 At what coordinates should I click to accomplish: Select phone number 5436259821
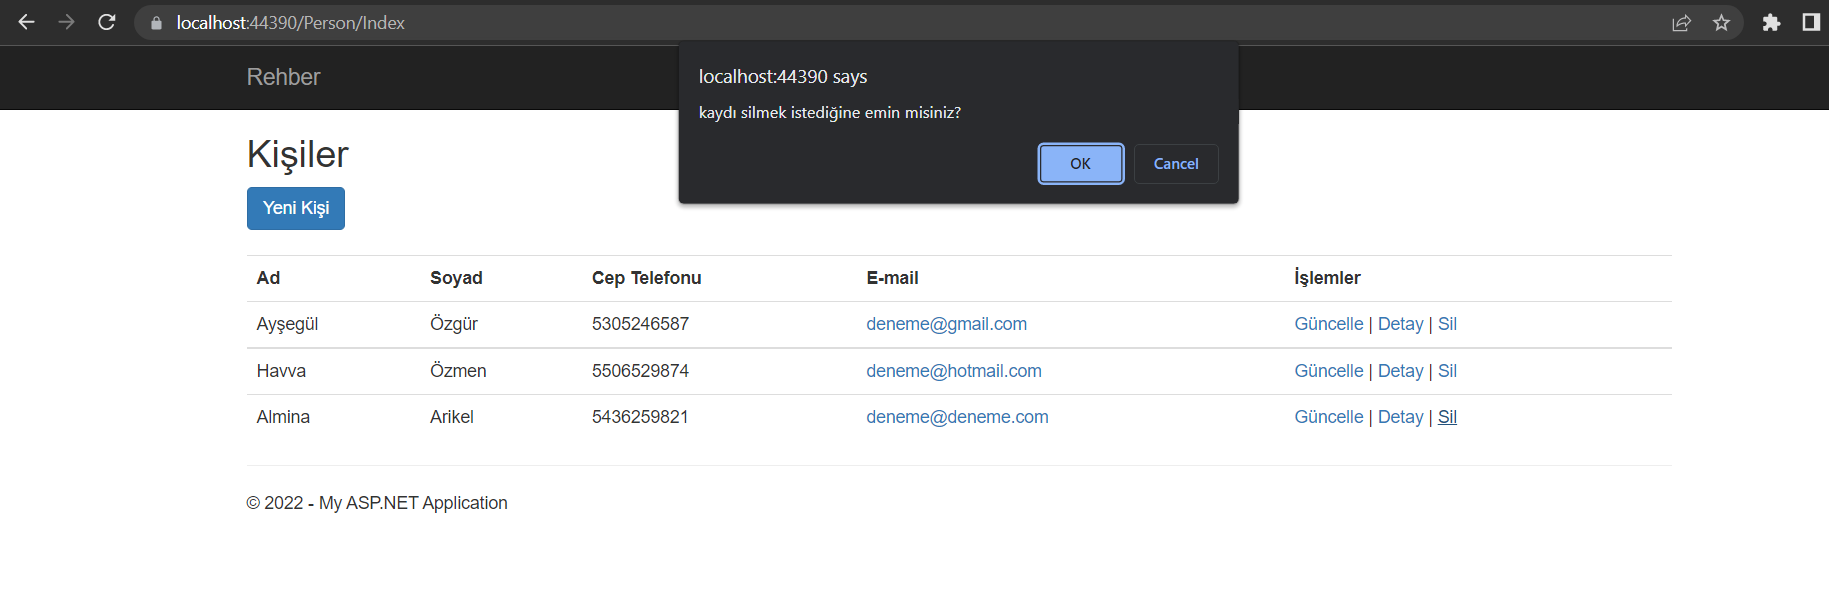pyautogui.click(x=640, y=417)
